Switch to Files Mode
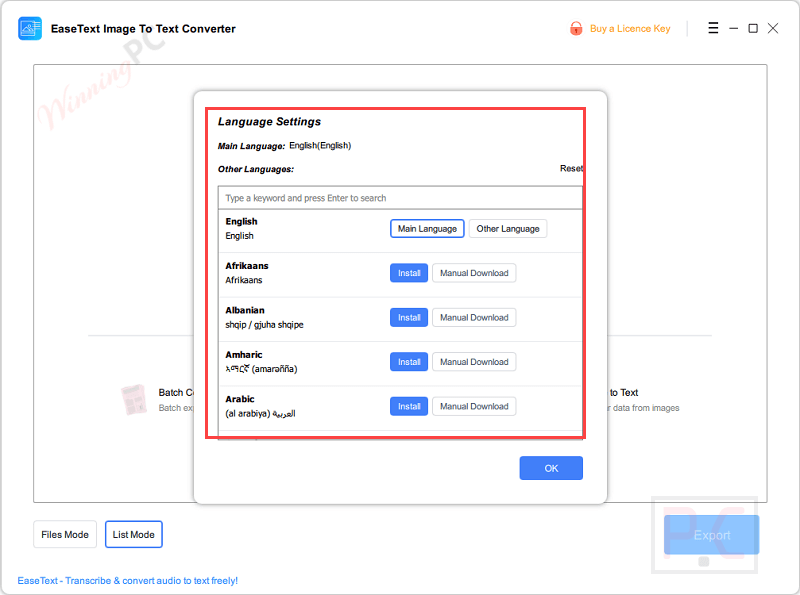 click(64, 534)
